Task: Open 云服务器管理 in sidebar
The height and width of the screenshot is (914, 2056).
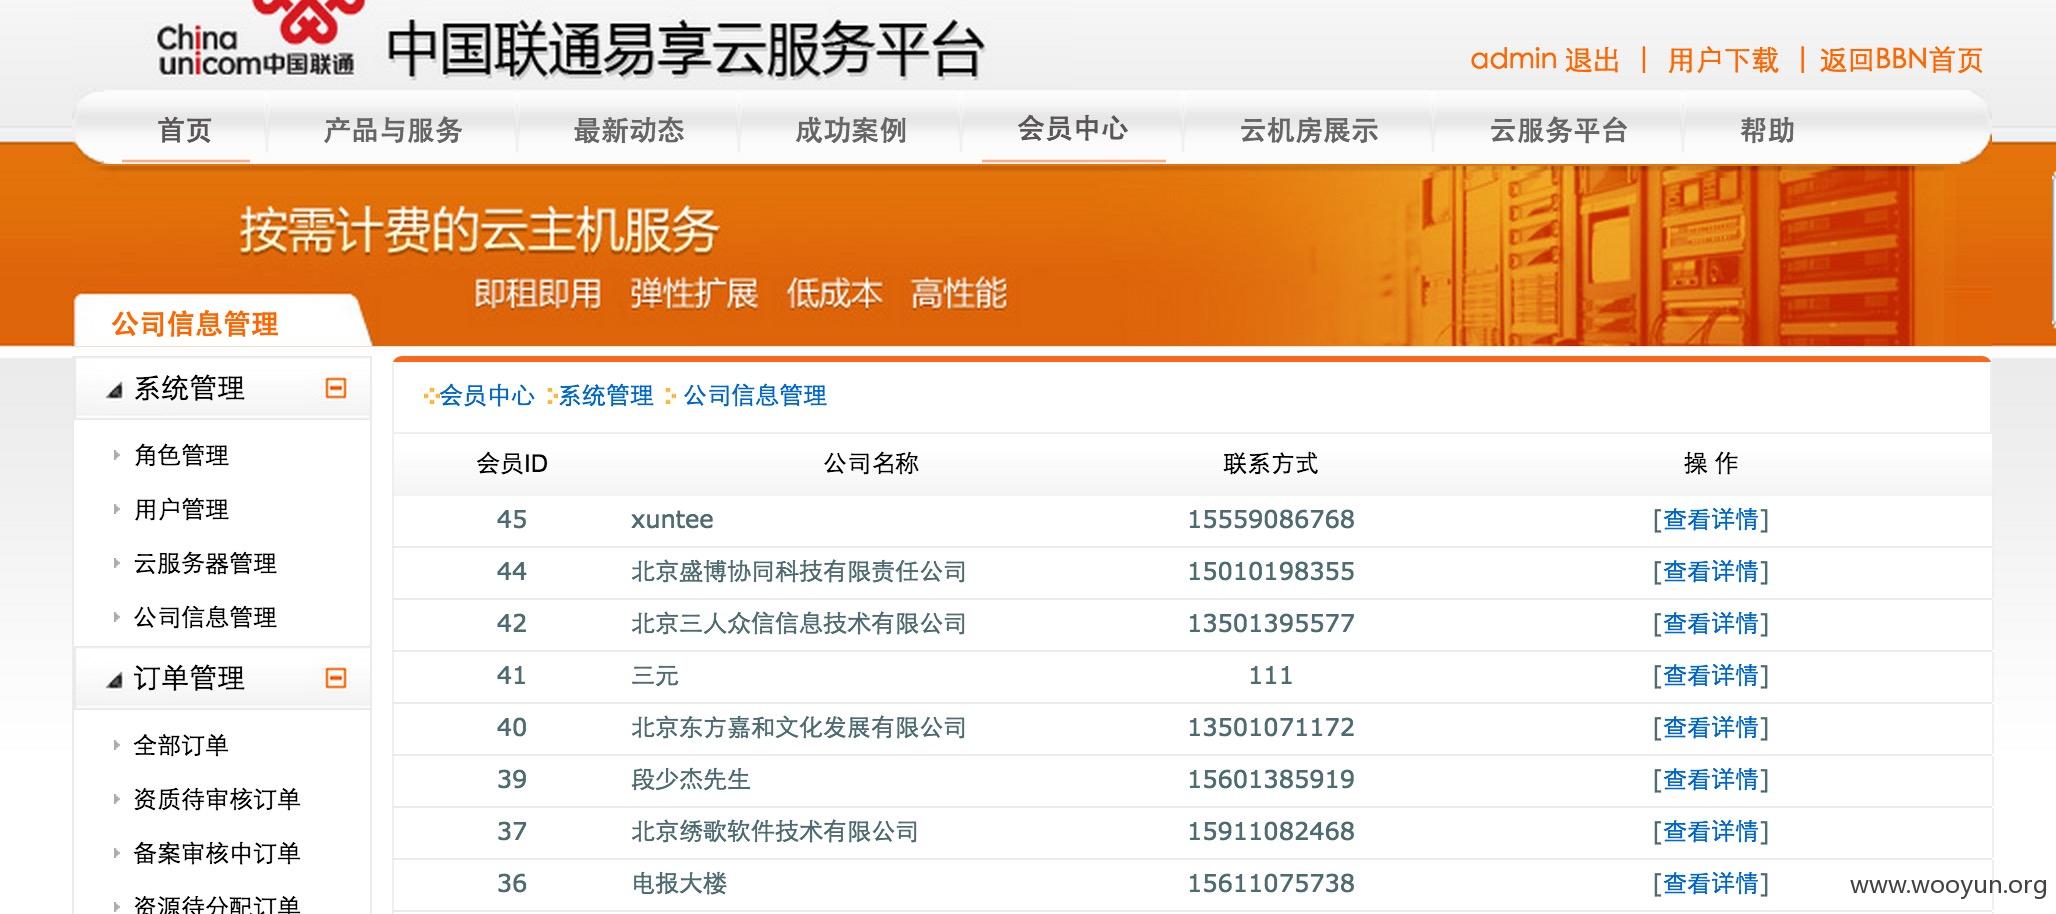Action: tap(205, 563)
